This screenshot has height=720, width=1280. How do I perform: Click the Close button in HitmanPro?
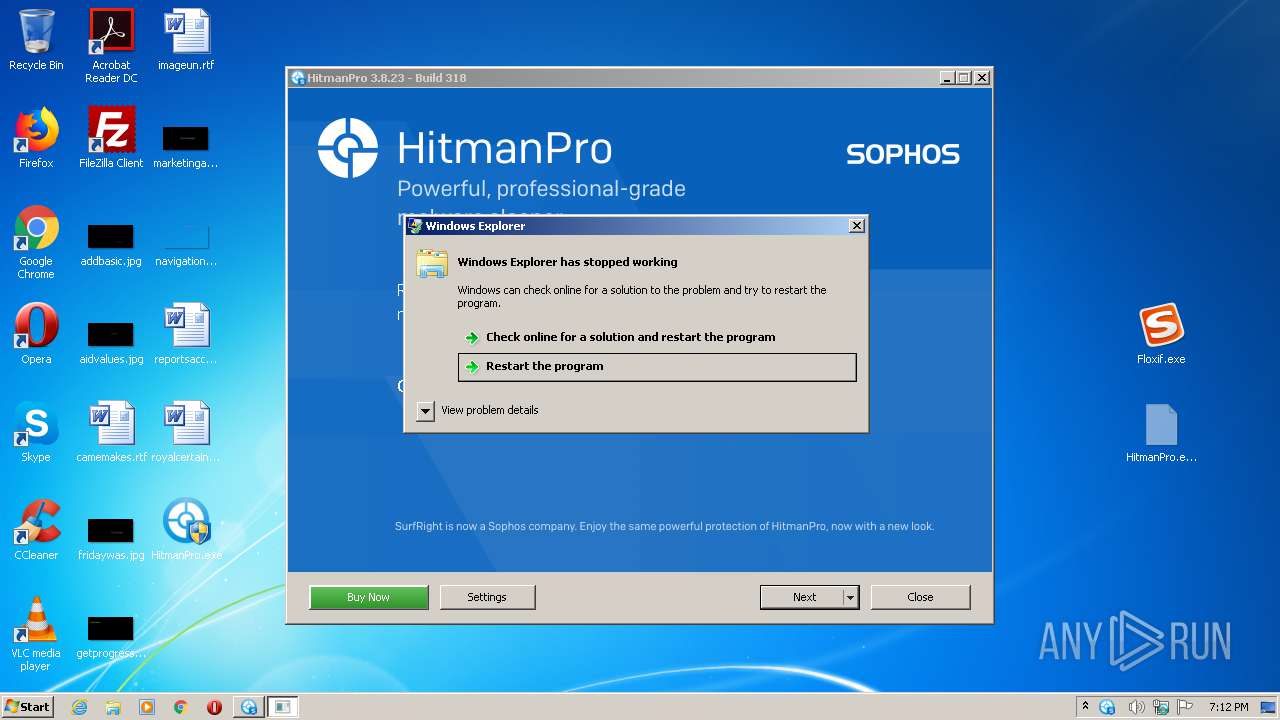pyautogui.click(x=920, y=597)
